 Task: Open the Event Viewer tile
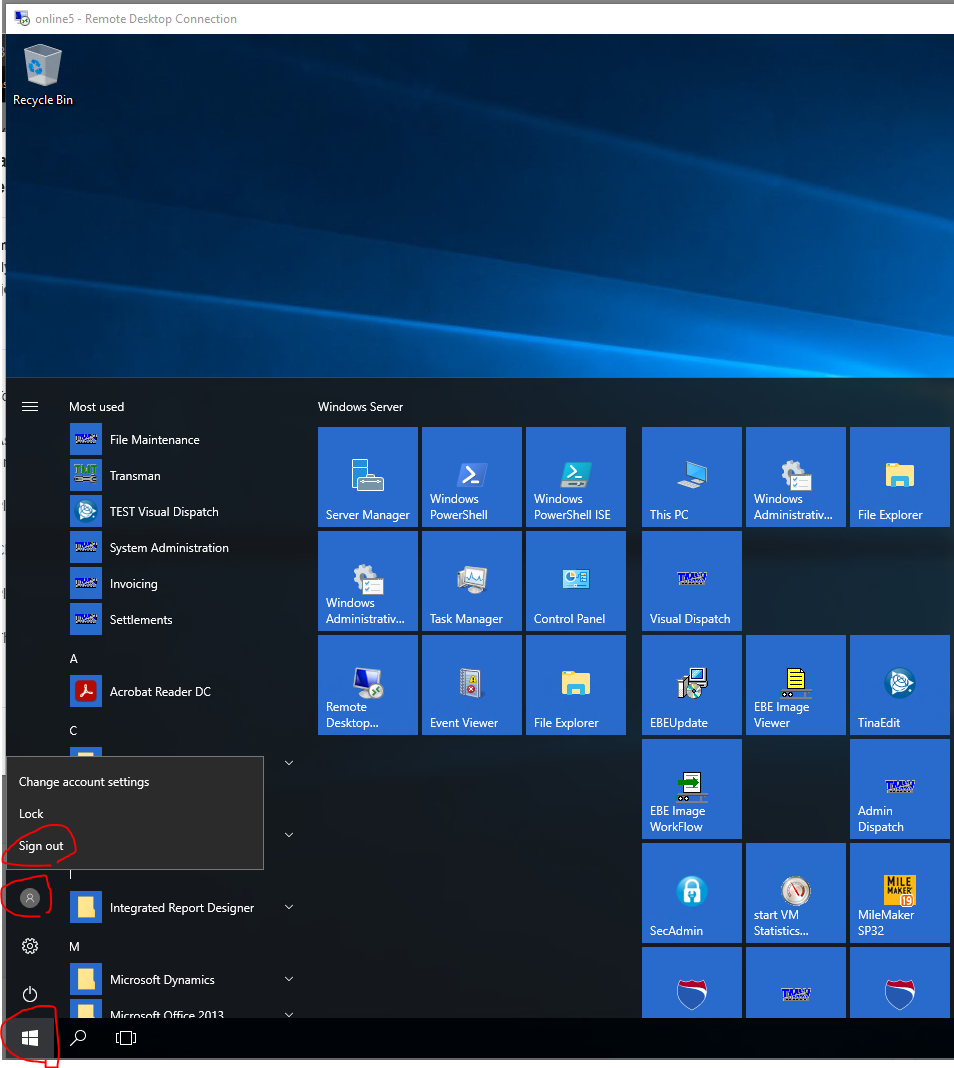[472, 685]
